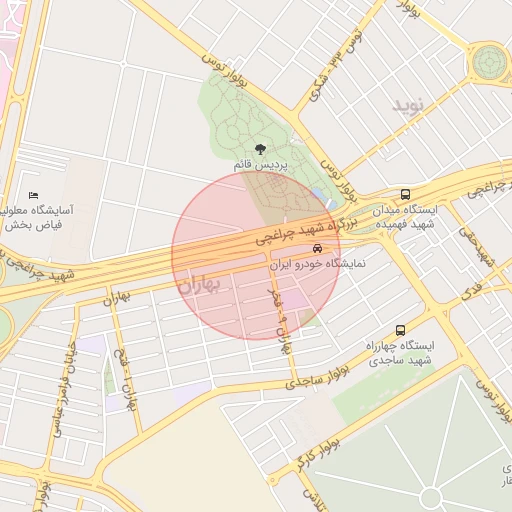
Task: Select the bus icon at ایستگاه چهارراه شهید ساجدی
Action: pyautogui.click(x=400, y=330)
